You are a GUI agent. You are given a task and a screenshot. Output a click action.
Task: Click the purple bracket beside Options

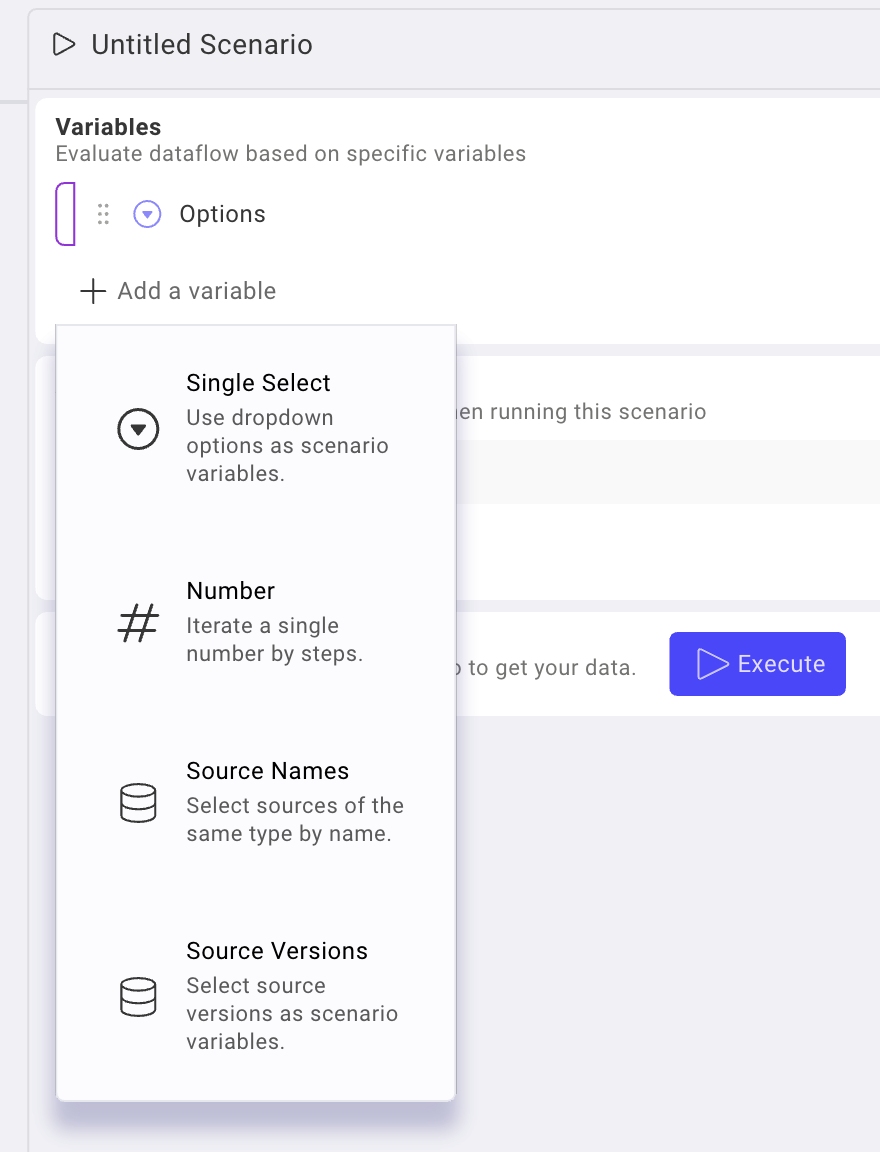(x=65, y=214)
